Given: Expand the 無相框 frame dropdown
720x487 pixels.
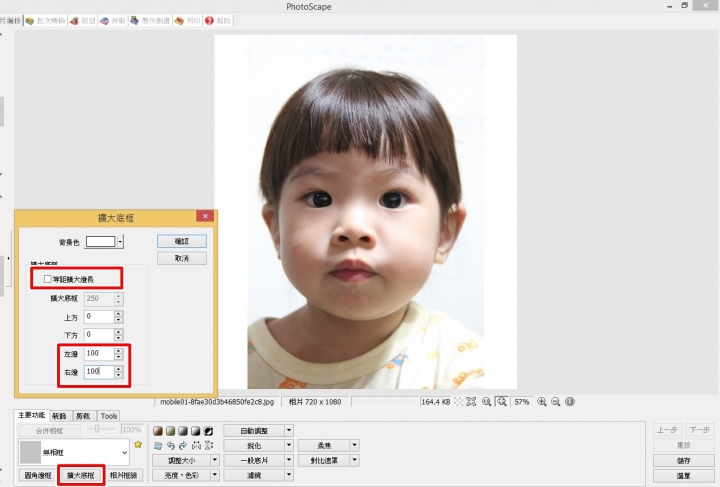Looking at the screenshot, I should click(x=124, y=452).
